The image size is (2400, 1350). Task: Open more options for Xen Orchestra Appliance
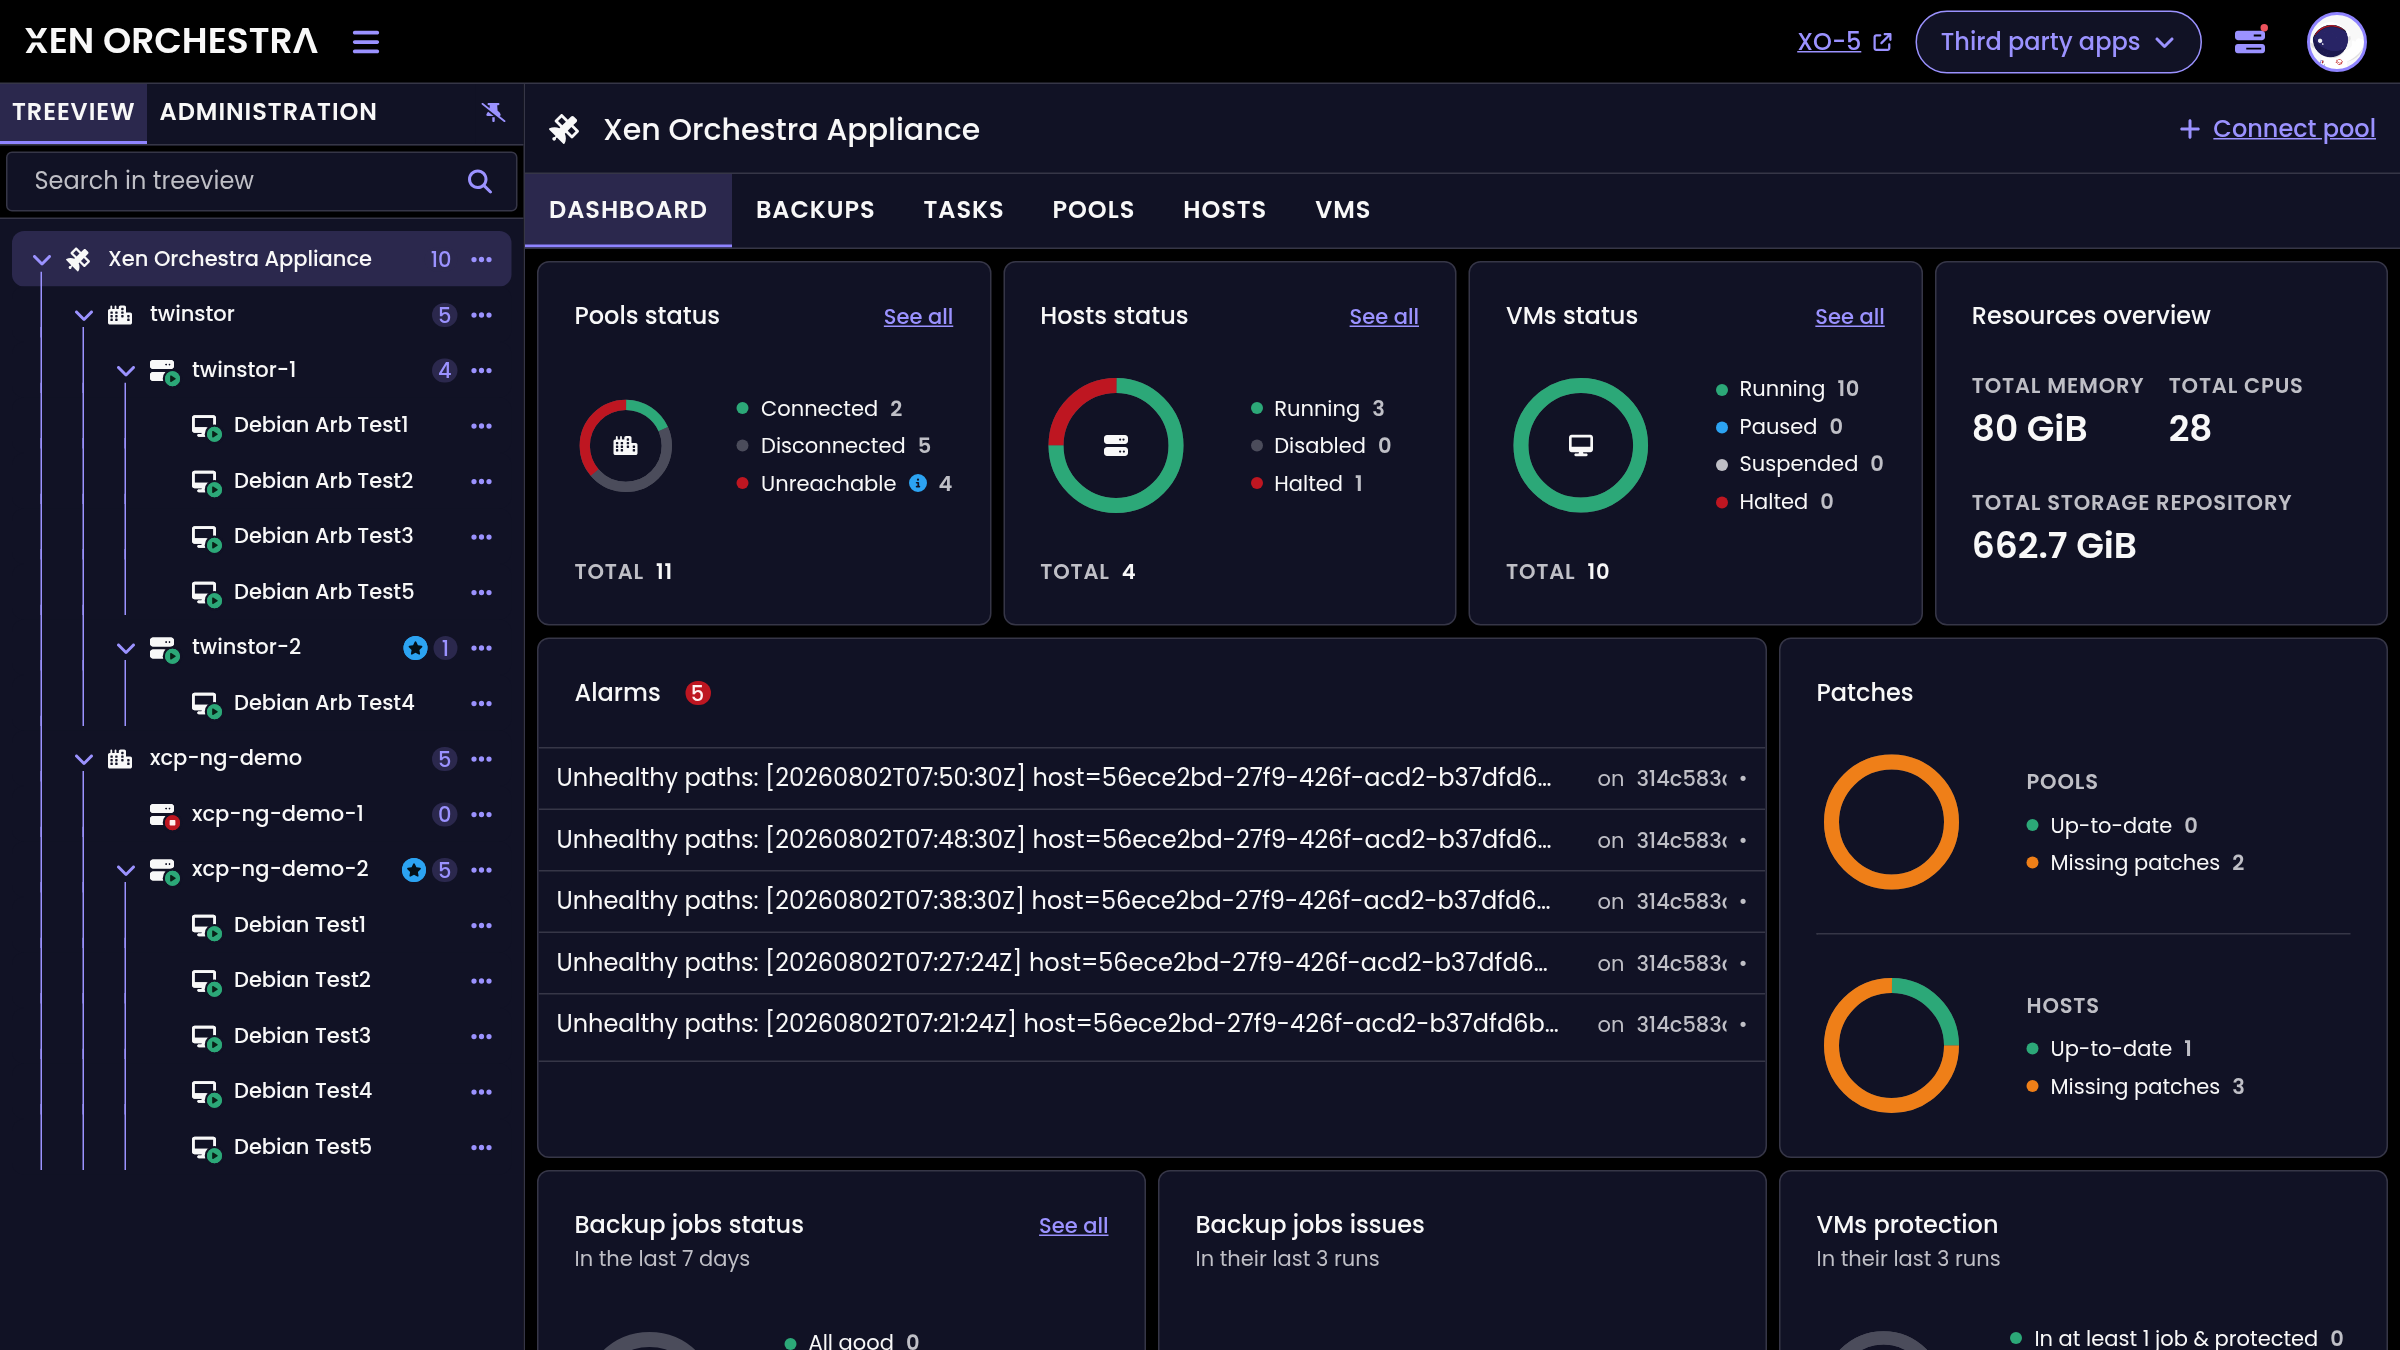point(482,259)
